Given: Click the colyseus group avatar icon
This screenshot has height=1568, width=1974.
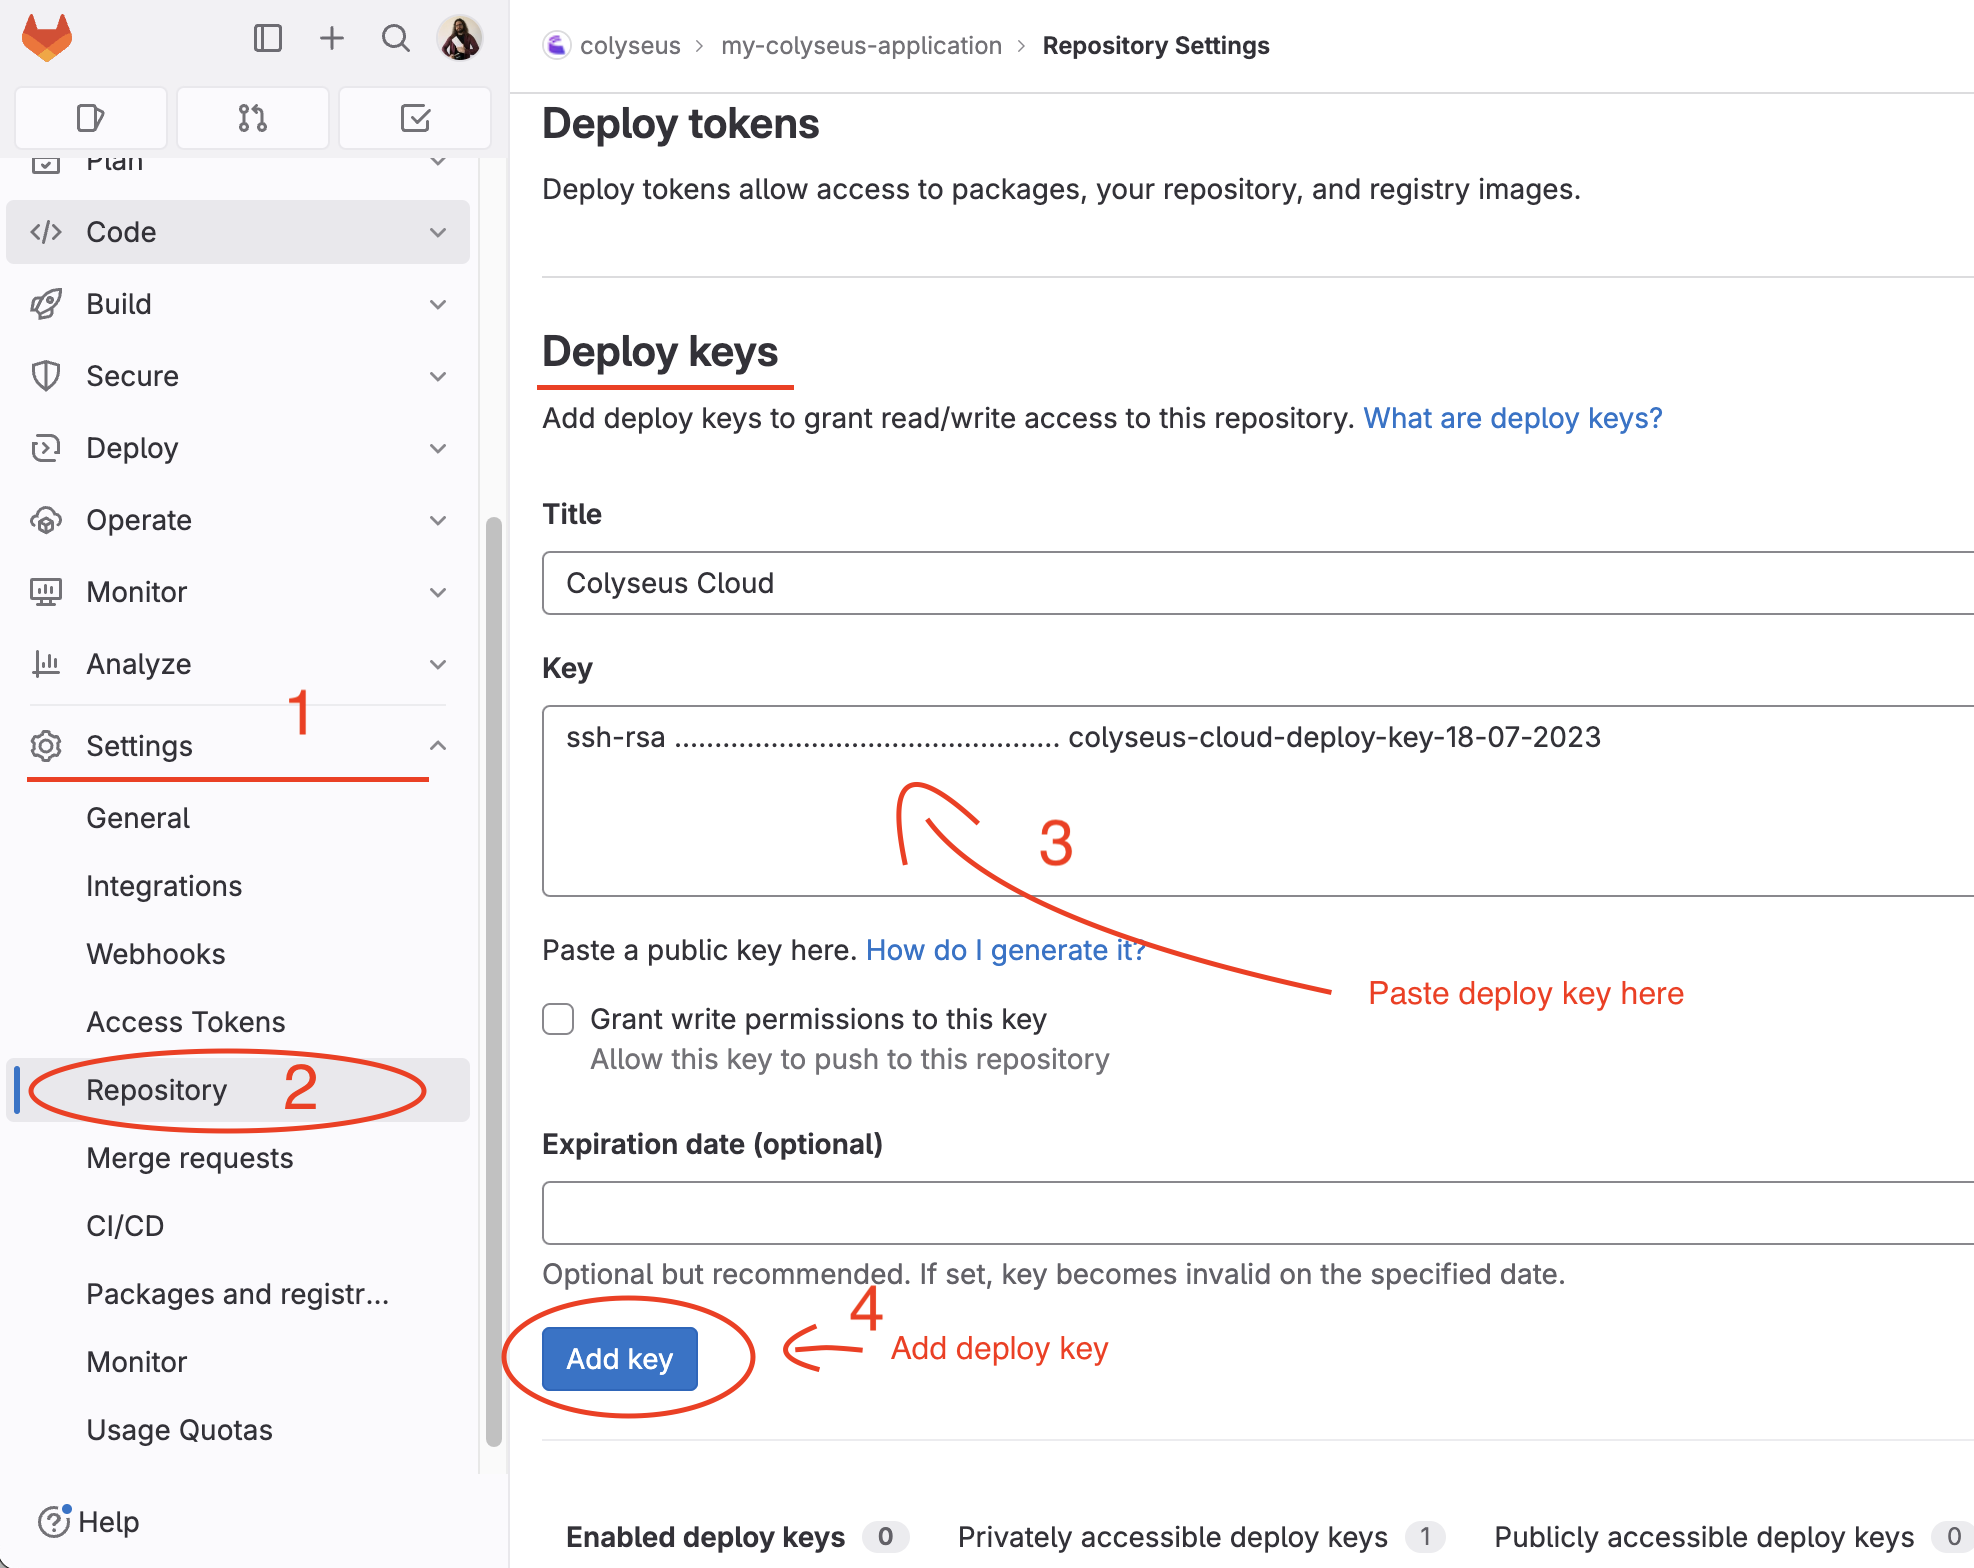Looking at the screenshot, I should point(557,45).
